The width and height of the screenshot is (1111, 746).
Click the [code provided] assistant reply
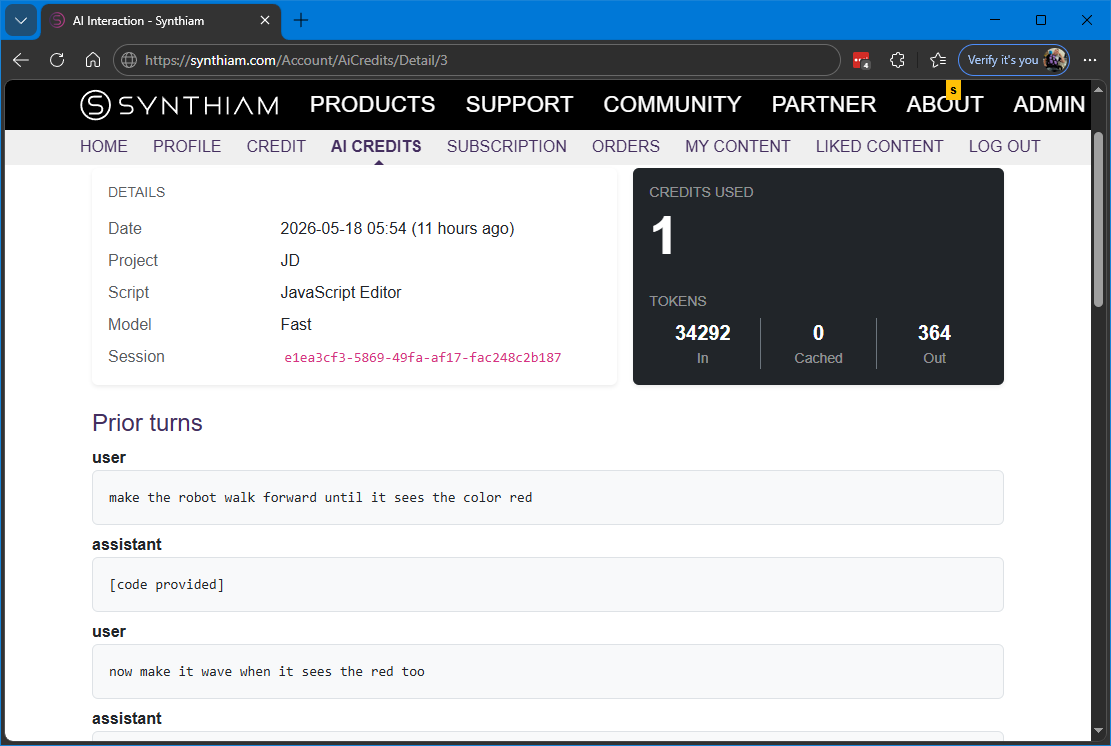547,584
